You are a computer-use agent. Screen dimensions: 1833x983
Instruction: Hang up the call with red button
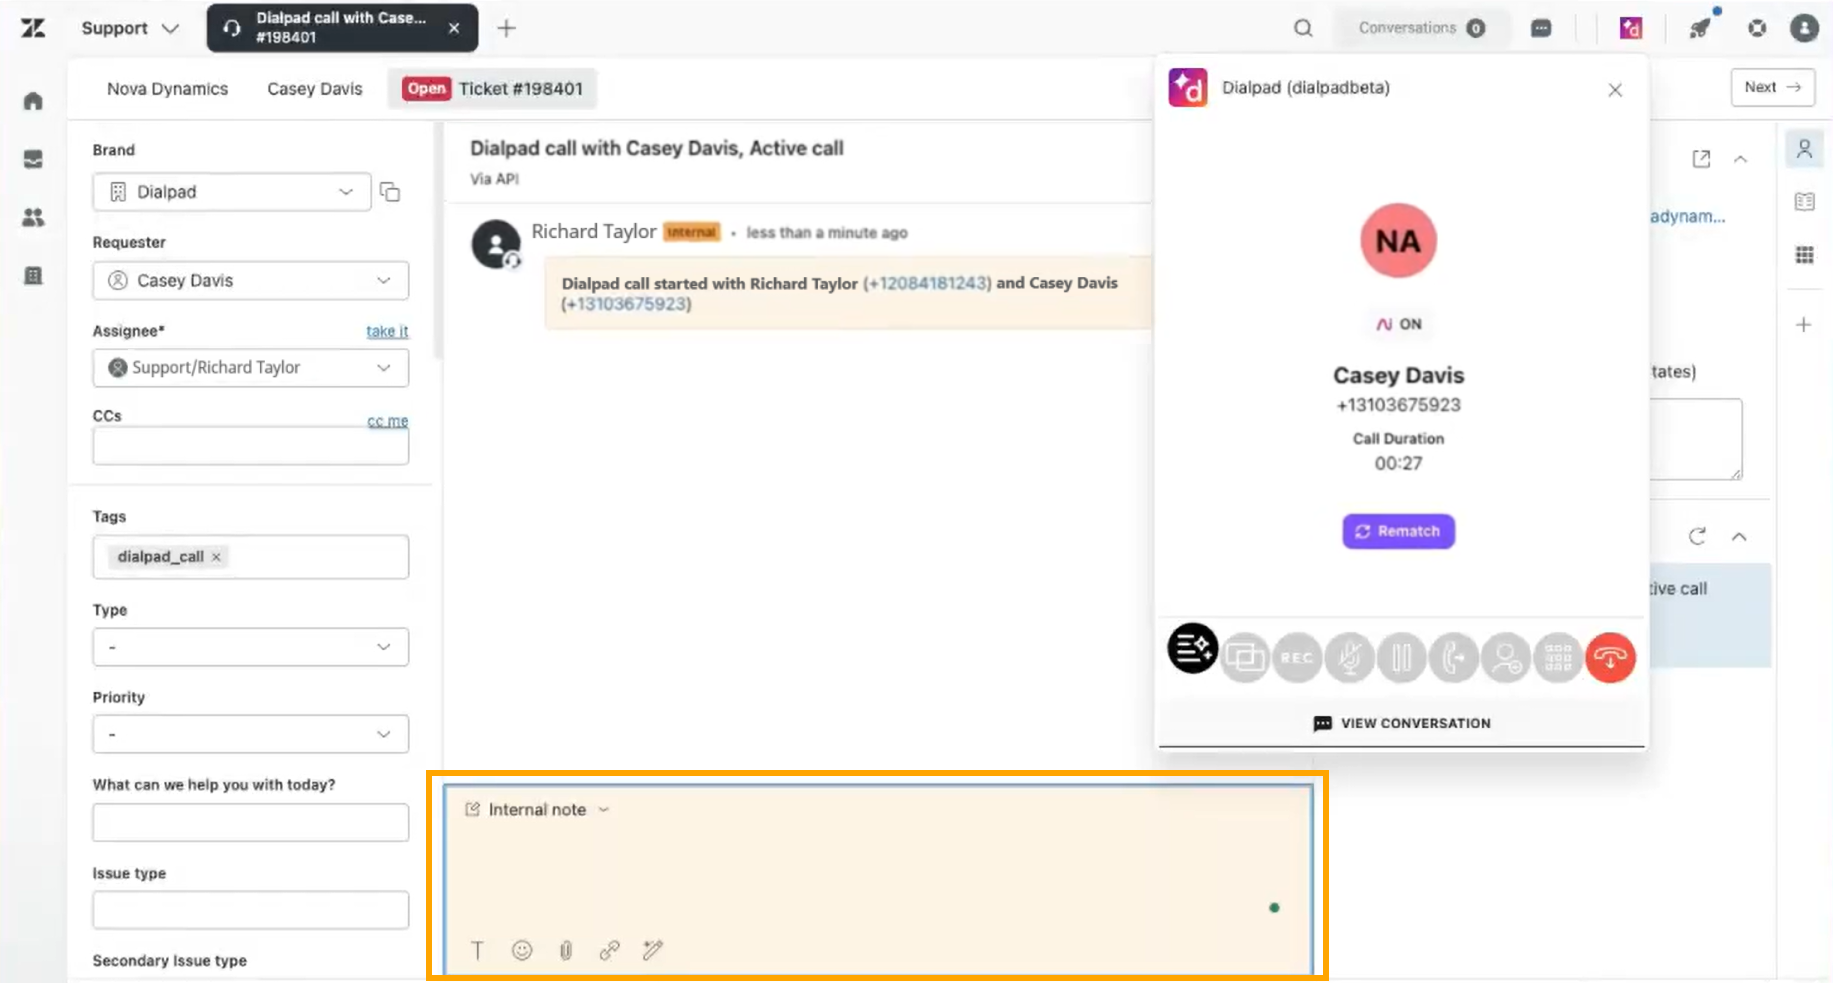[x=1610, y=657]
